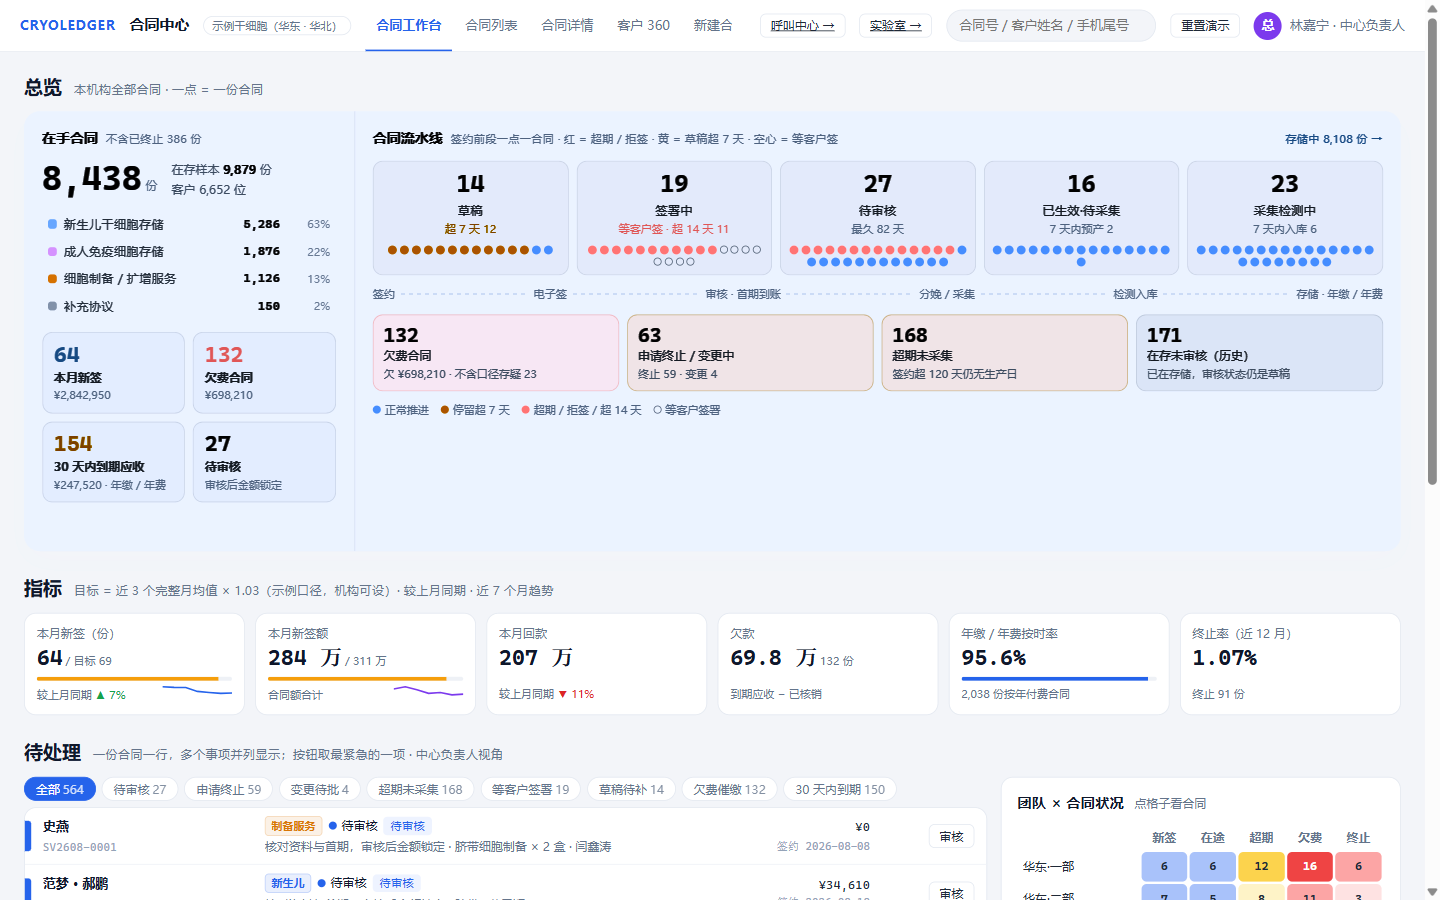
Task: Open the 132 欠费合同 pink exception card
Action: tap(496, 353)
